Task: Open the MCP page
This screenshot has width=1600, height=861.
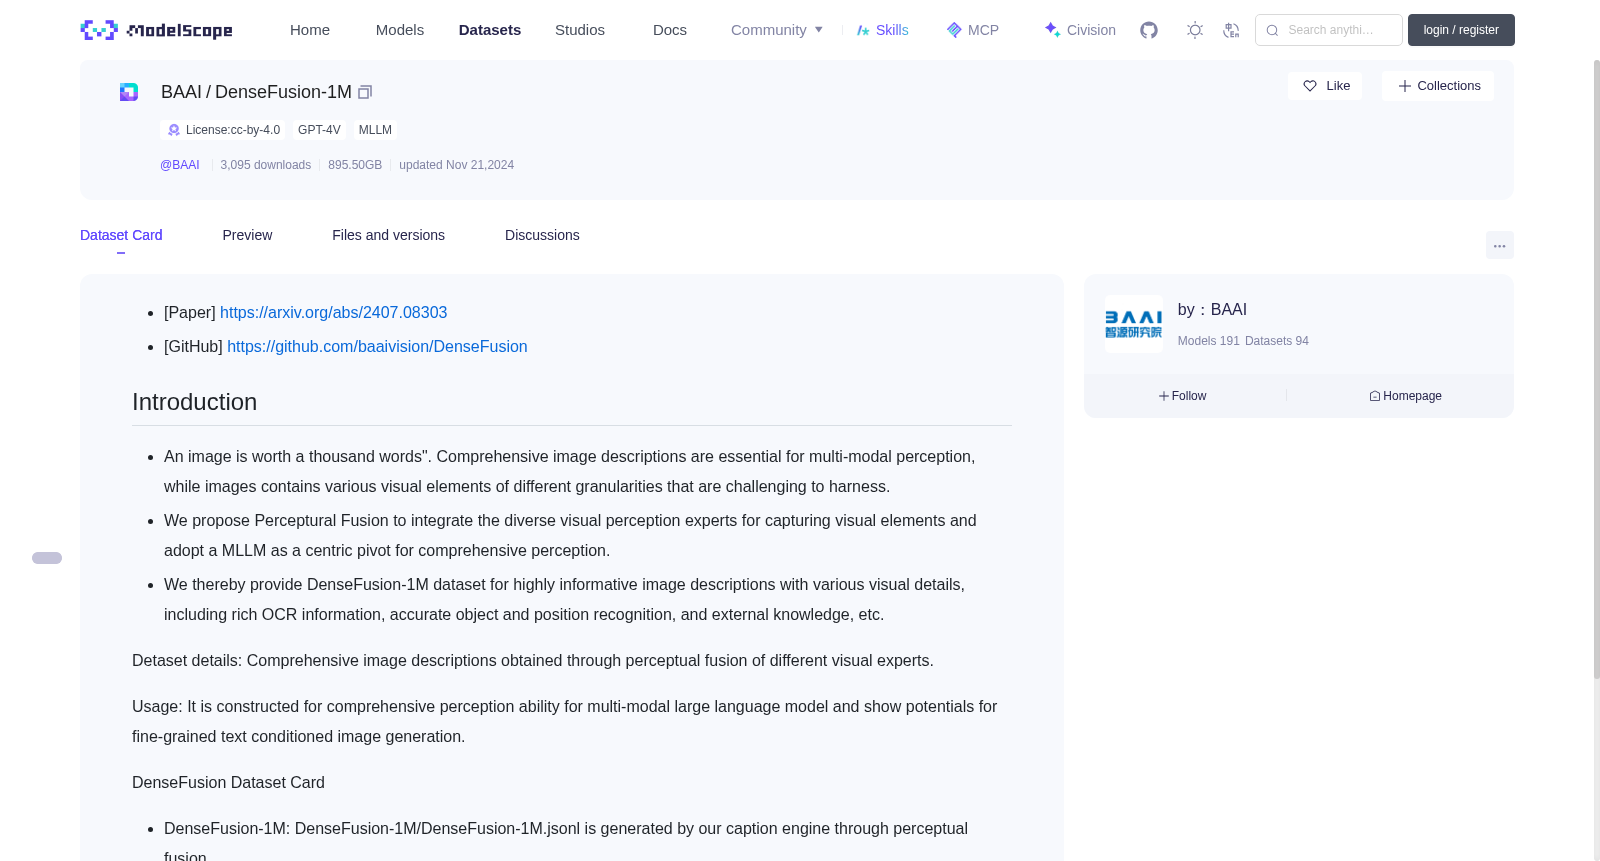Action: (x=972, y=30)
